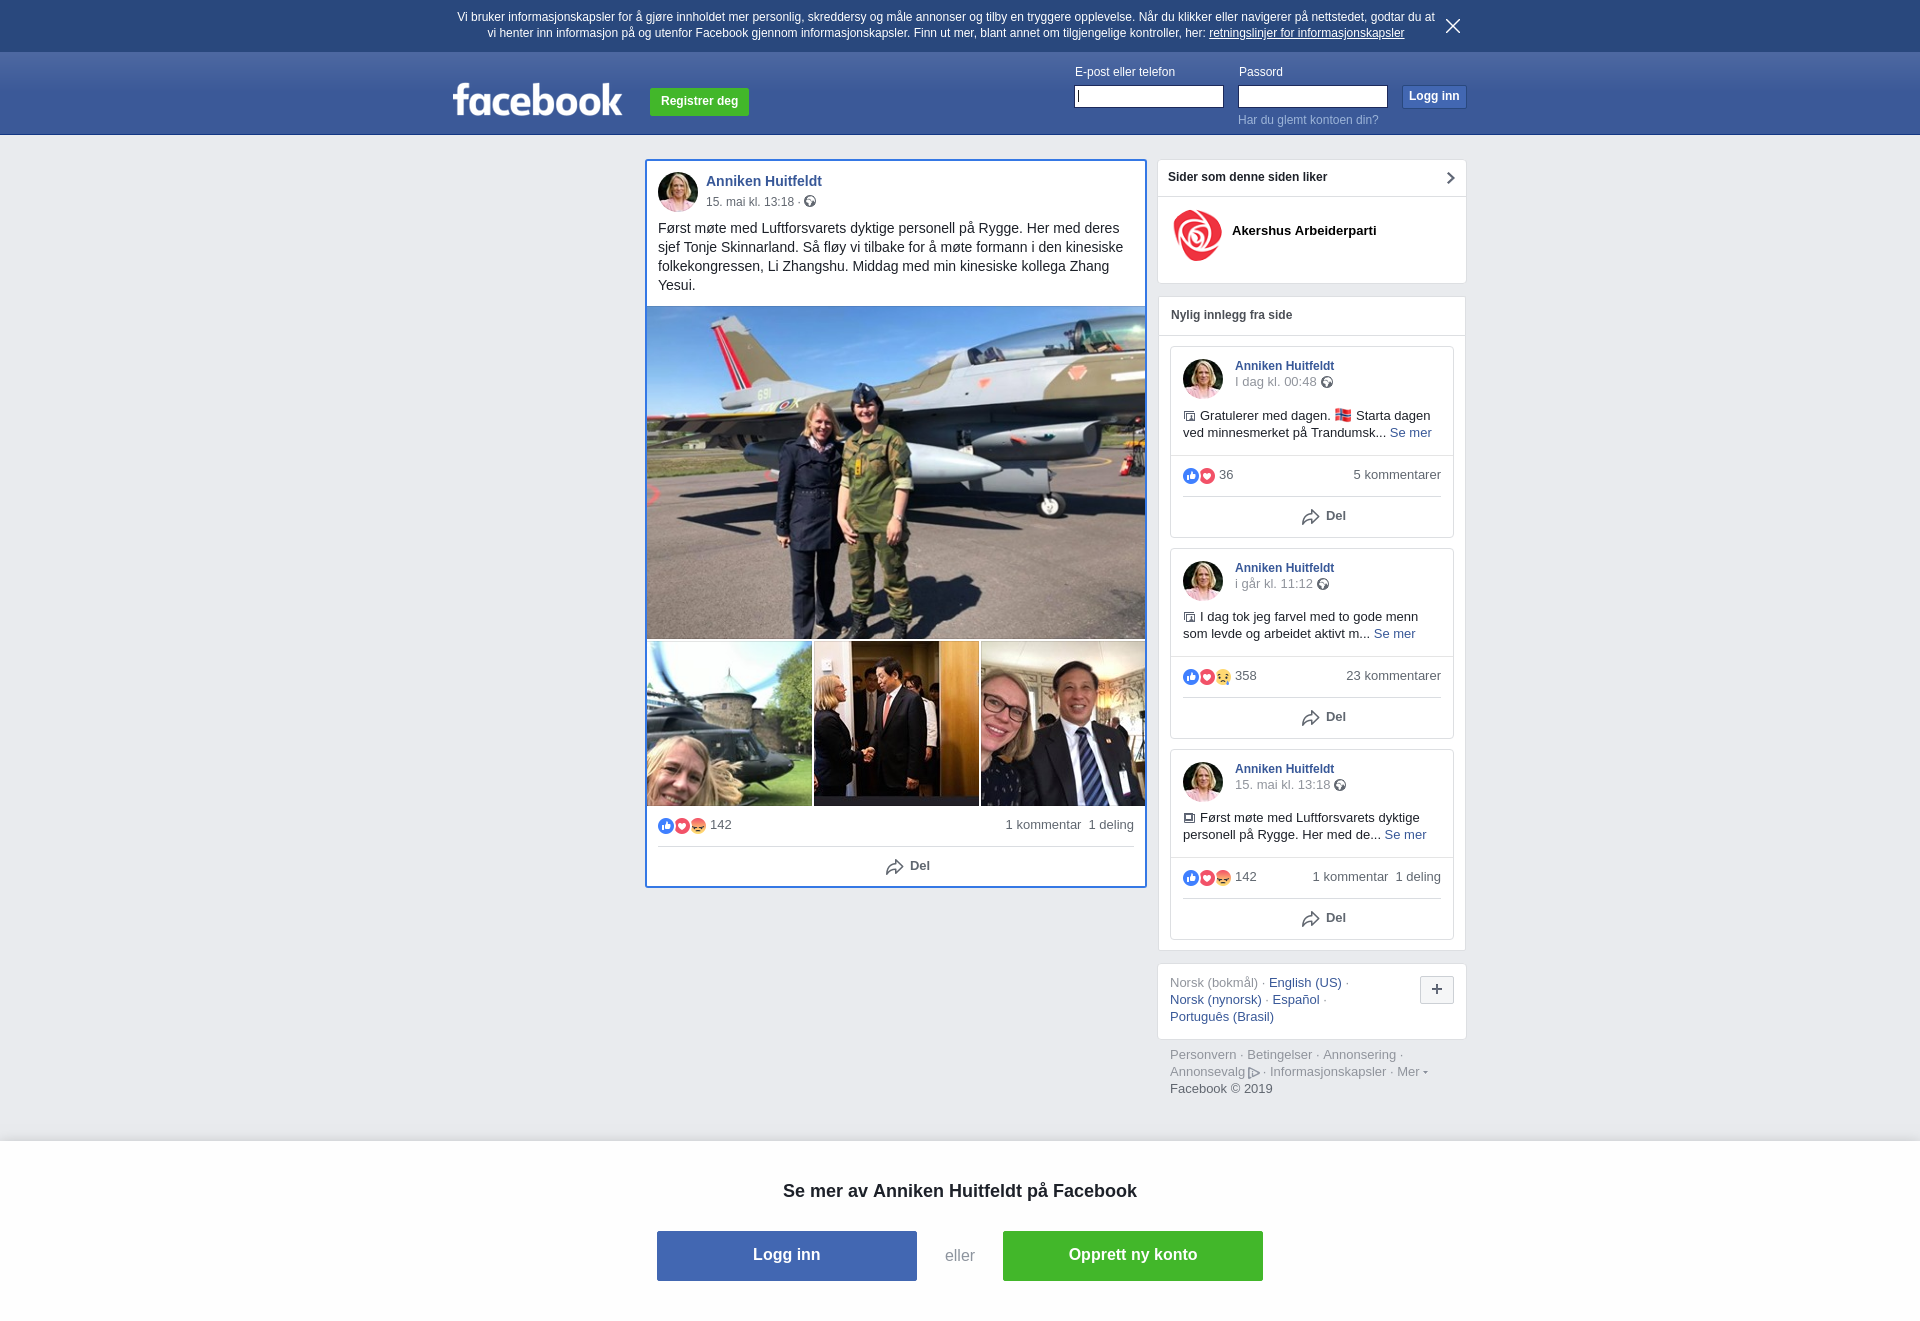The width and height of the screenshot is (1920, 1321).
Task: Open Annonsevalg footer link
Action: [x=1215, y=1072]
